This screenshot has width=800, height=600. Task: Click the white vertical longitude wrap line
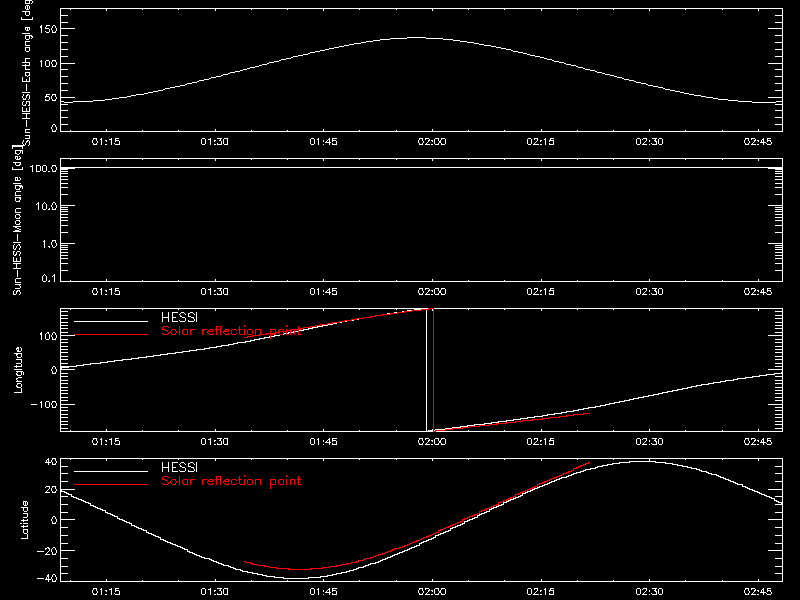point(427,370)
